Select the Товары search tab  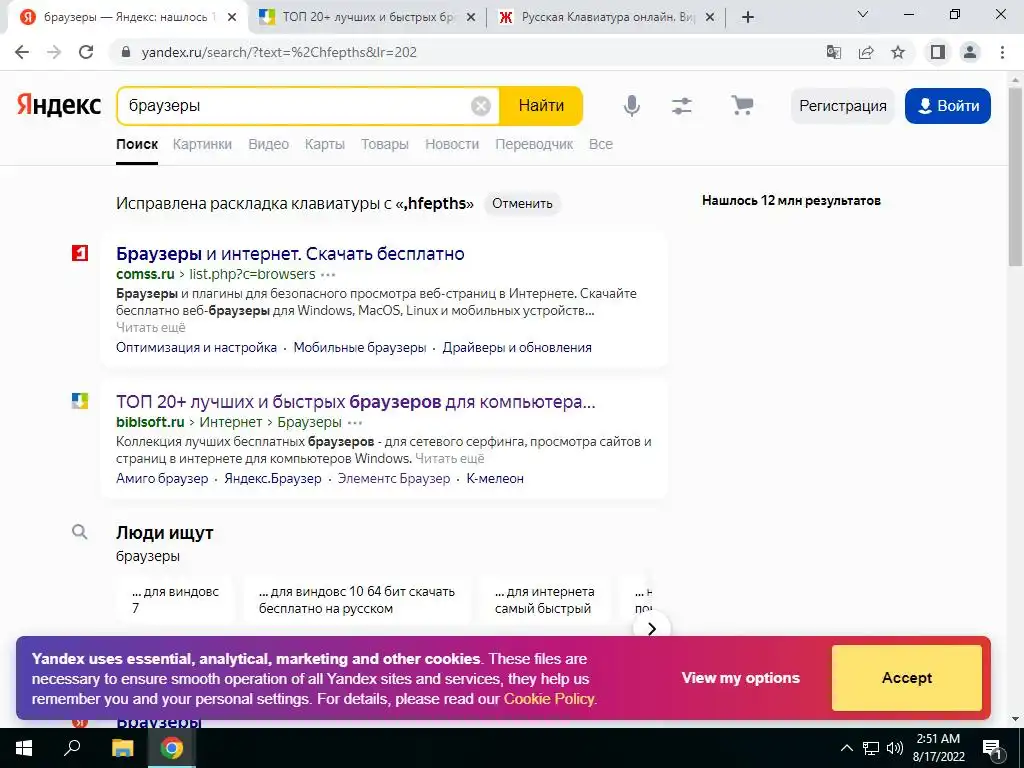coord(385,144)
